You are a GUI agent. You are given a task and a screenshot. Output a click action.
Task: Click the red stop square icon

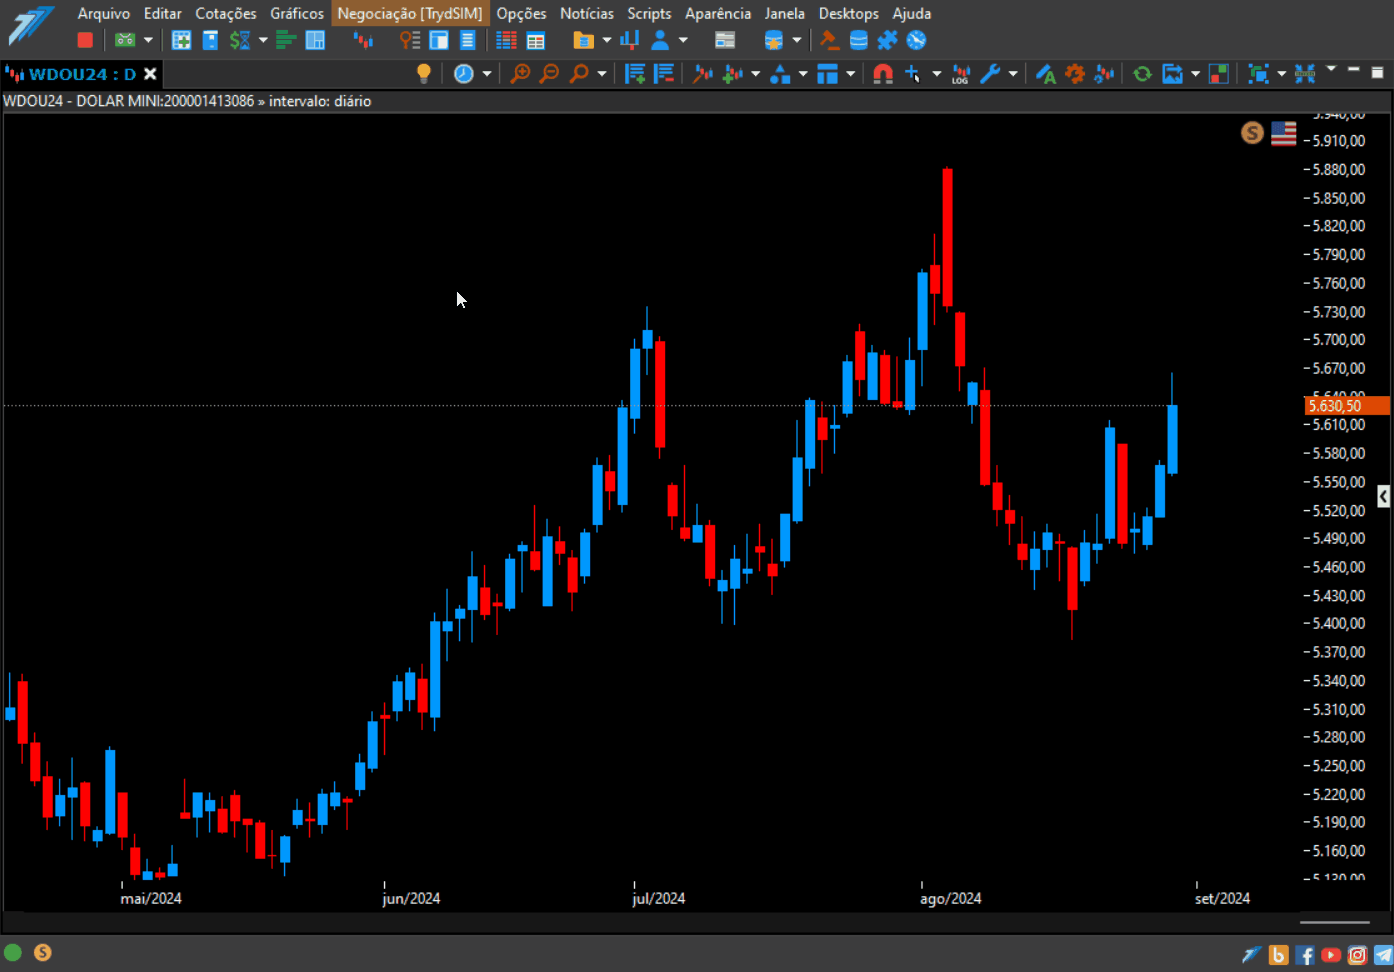click(85, 40)
